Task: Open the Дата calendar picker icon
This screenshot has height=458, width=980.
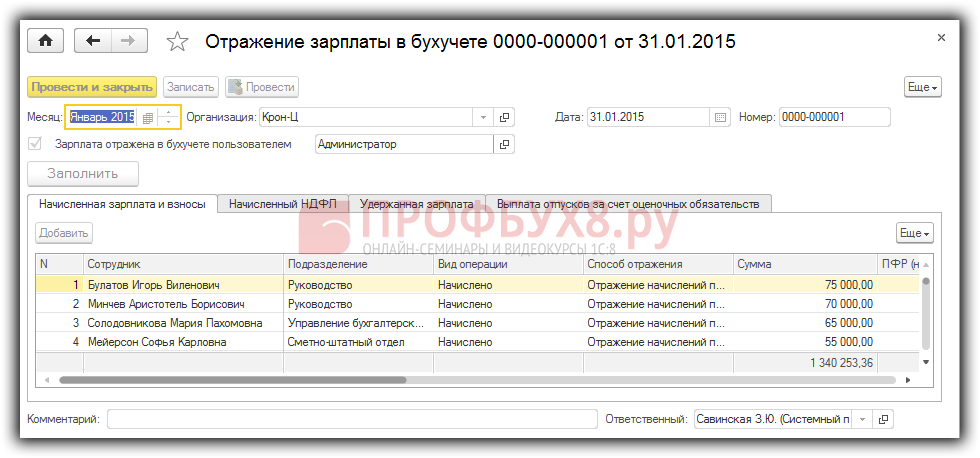Action: (x=719, y=117)
